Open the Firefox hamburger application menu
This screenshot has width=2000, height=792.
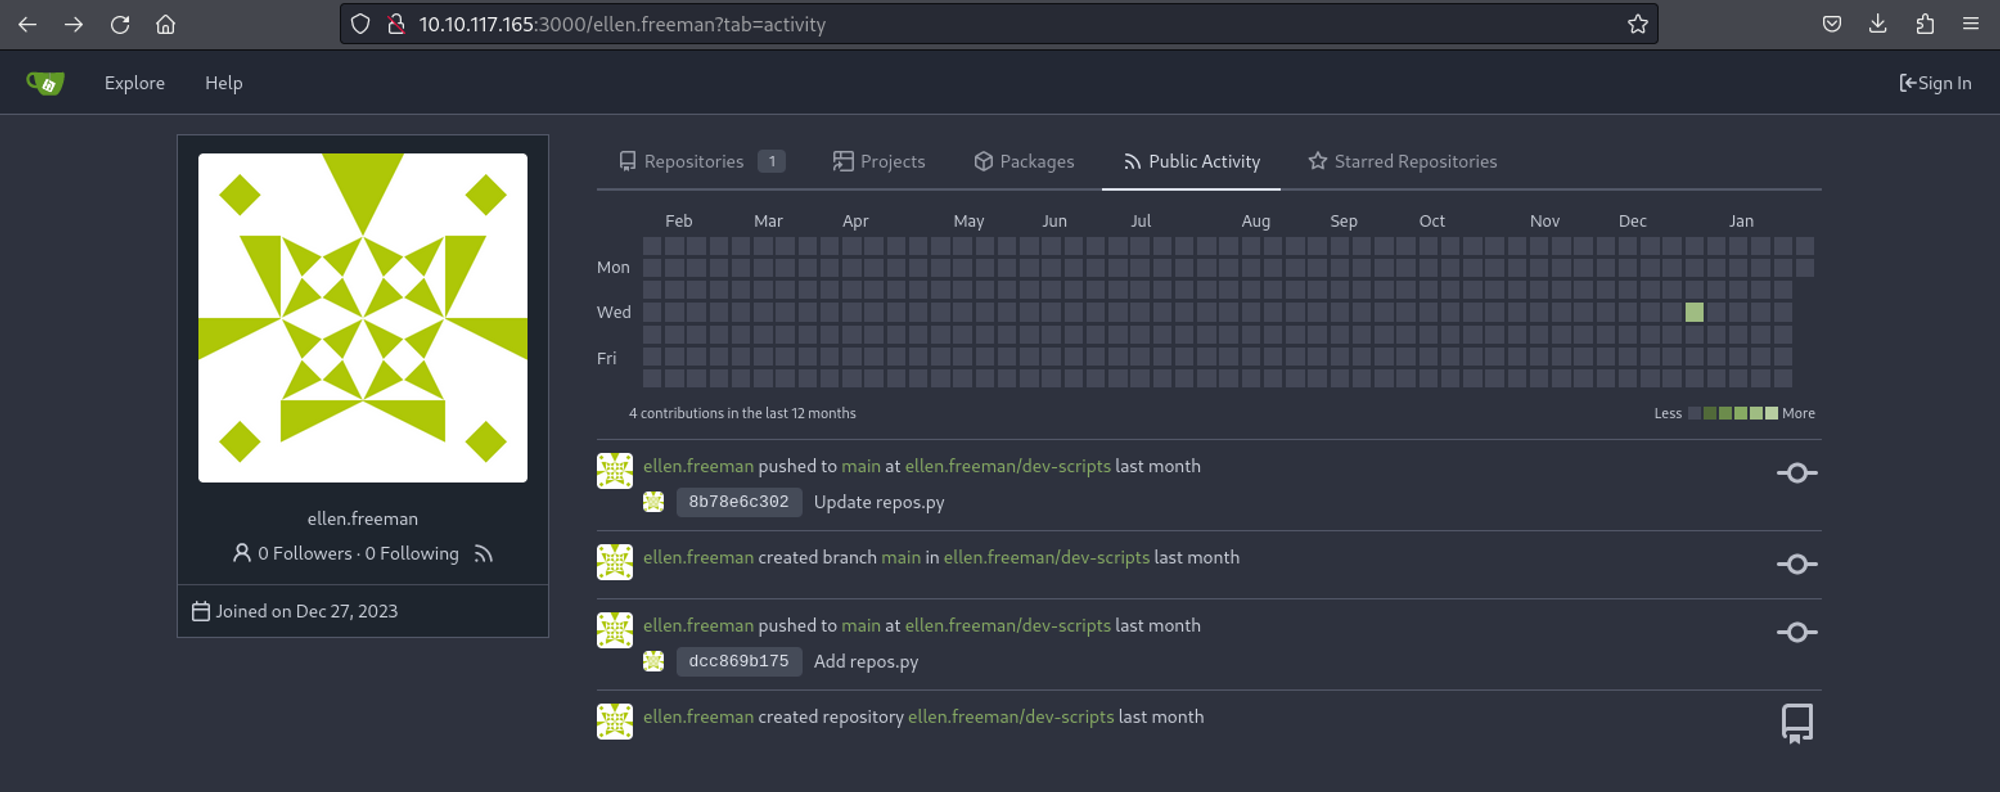1971,24
